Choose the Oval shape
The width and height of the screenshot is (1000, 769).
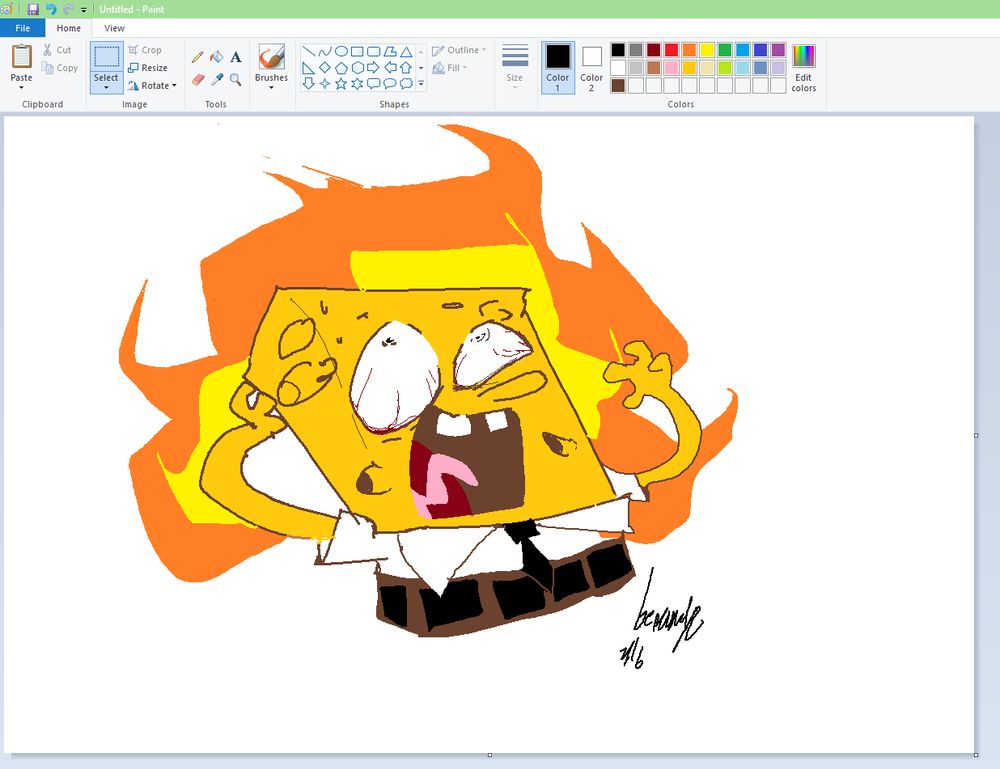[x=341, y=51]
